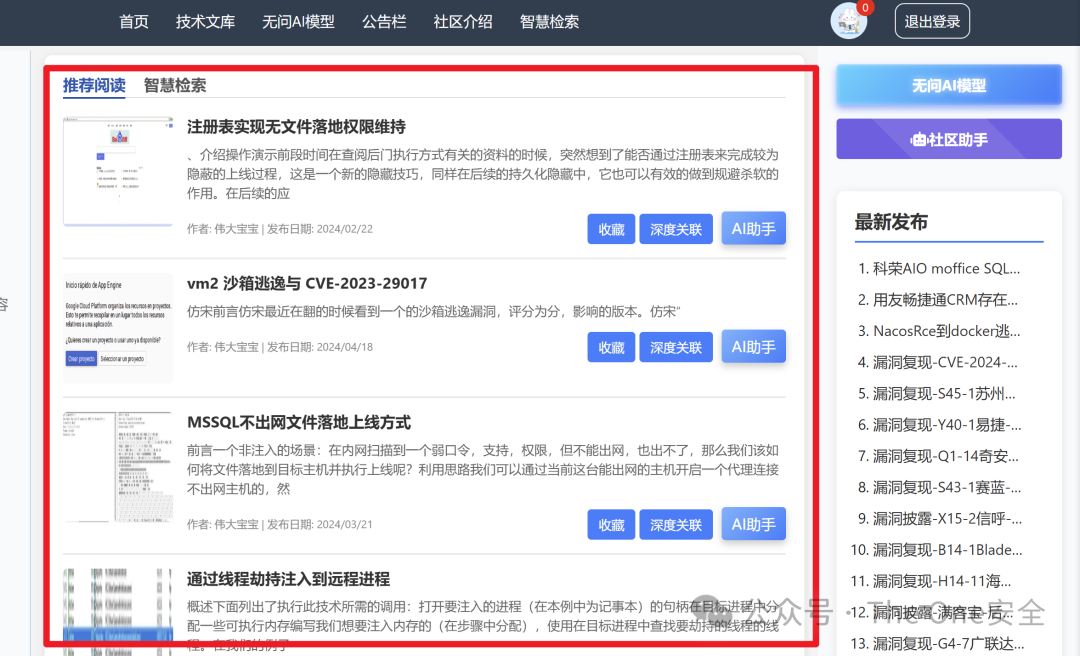Open article vm2 沙箱逃逸与 CVE-2023-29017
The width and height of the screenshot is (1080, 656).
tap(307, 283)
